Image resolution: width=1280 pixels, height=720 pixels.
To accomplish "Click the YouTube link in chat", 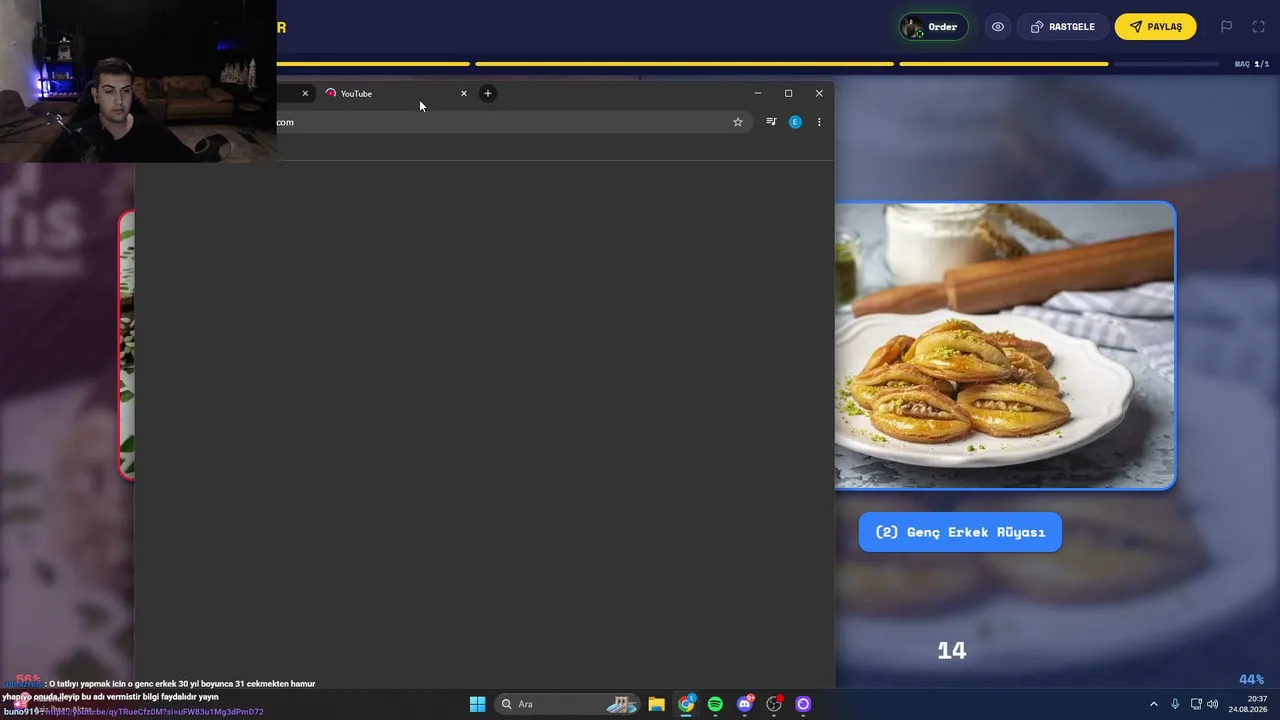I will coord(152,712).
